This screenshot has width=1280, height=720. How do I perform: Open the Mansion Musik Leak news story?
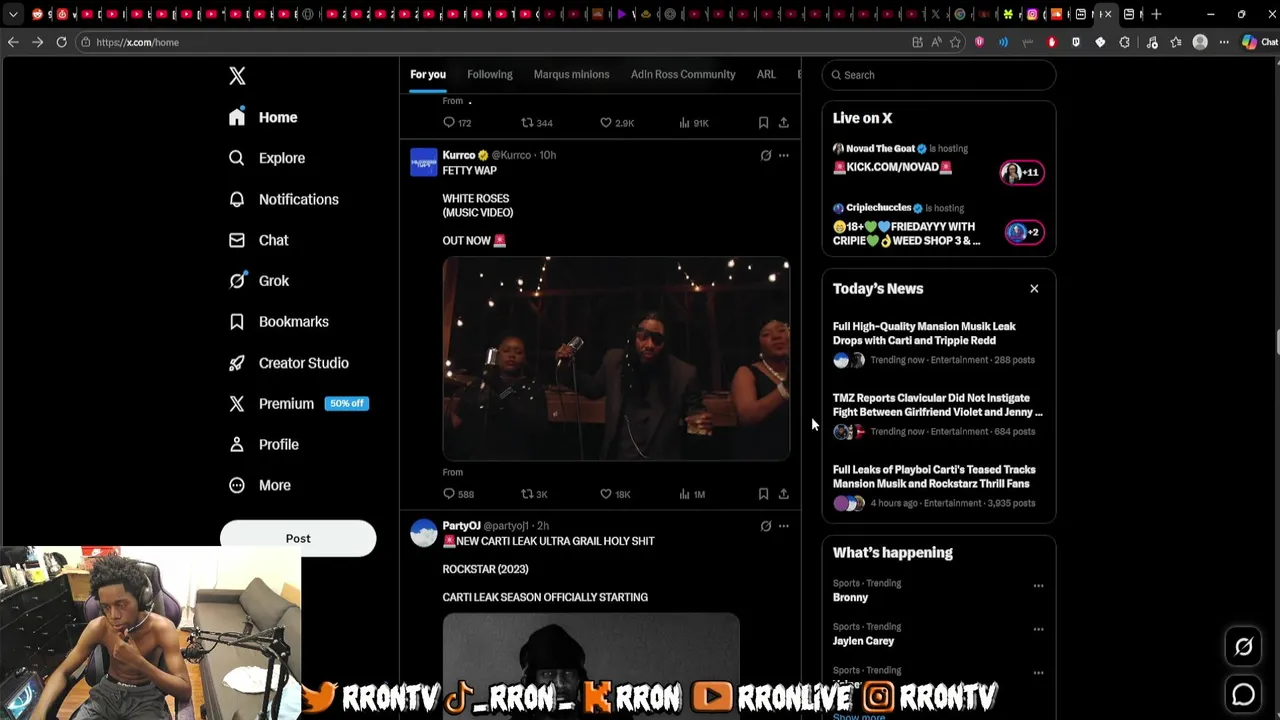click(x=939, y=343)
